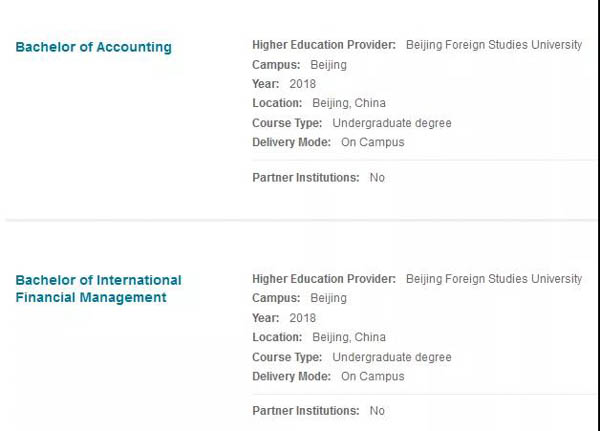This screenshot has width=600, height=431.
Task: Open the Bachelor of Accounting course link
Action: (93, 47)
